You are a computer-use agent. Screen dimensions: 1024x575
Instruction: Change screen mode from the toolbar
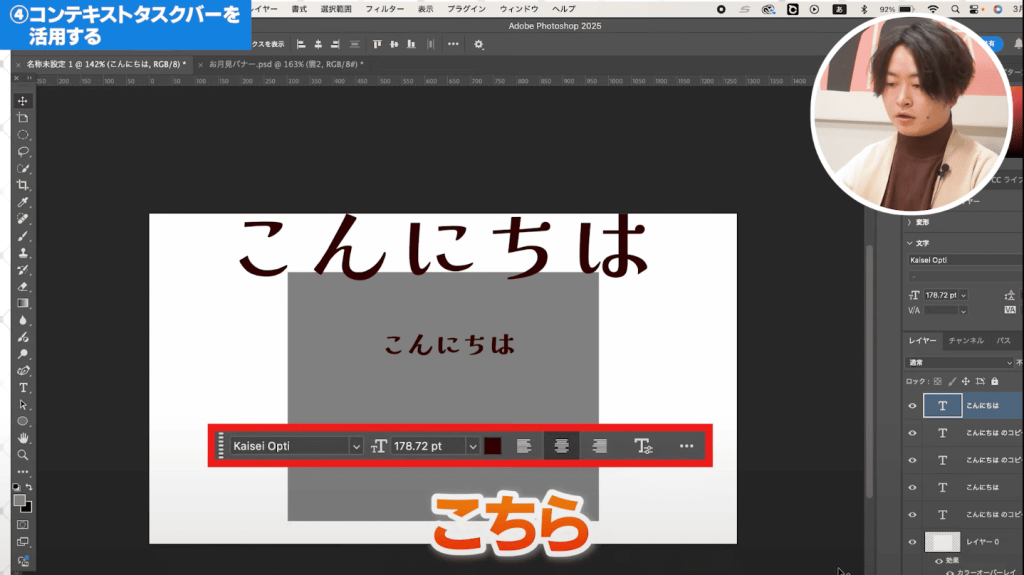tap(23, 542)
